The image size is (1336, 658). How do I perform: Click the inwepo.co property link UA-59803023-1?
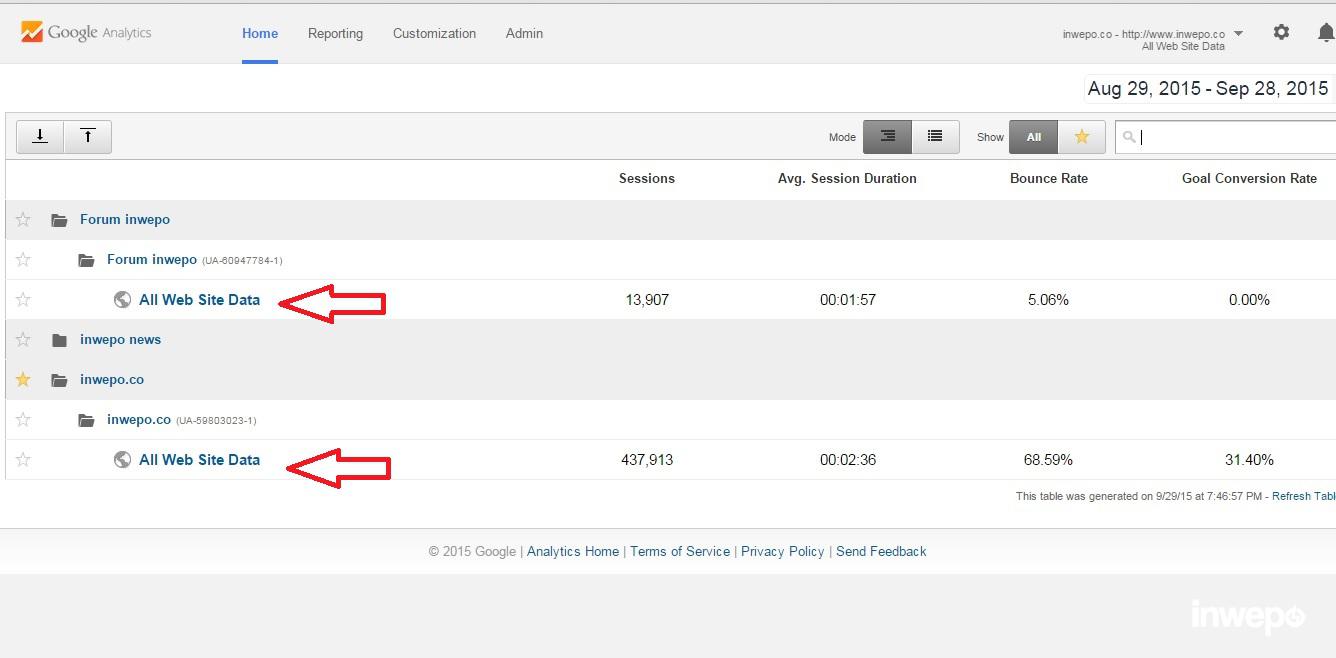click(x=139, y=419)
